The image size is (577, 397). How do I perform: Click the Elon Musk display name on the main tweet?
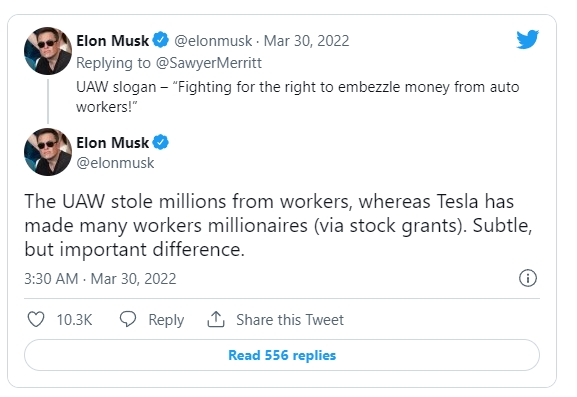coord(112,142)
